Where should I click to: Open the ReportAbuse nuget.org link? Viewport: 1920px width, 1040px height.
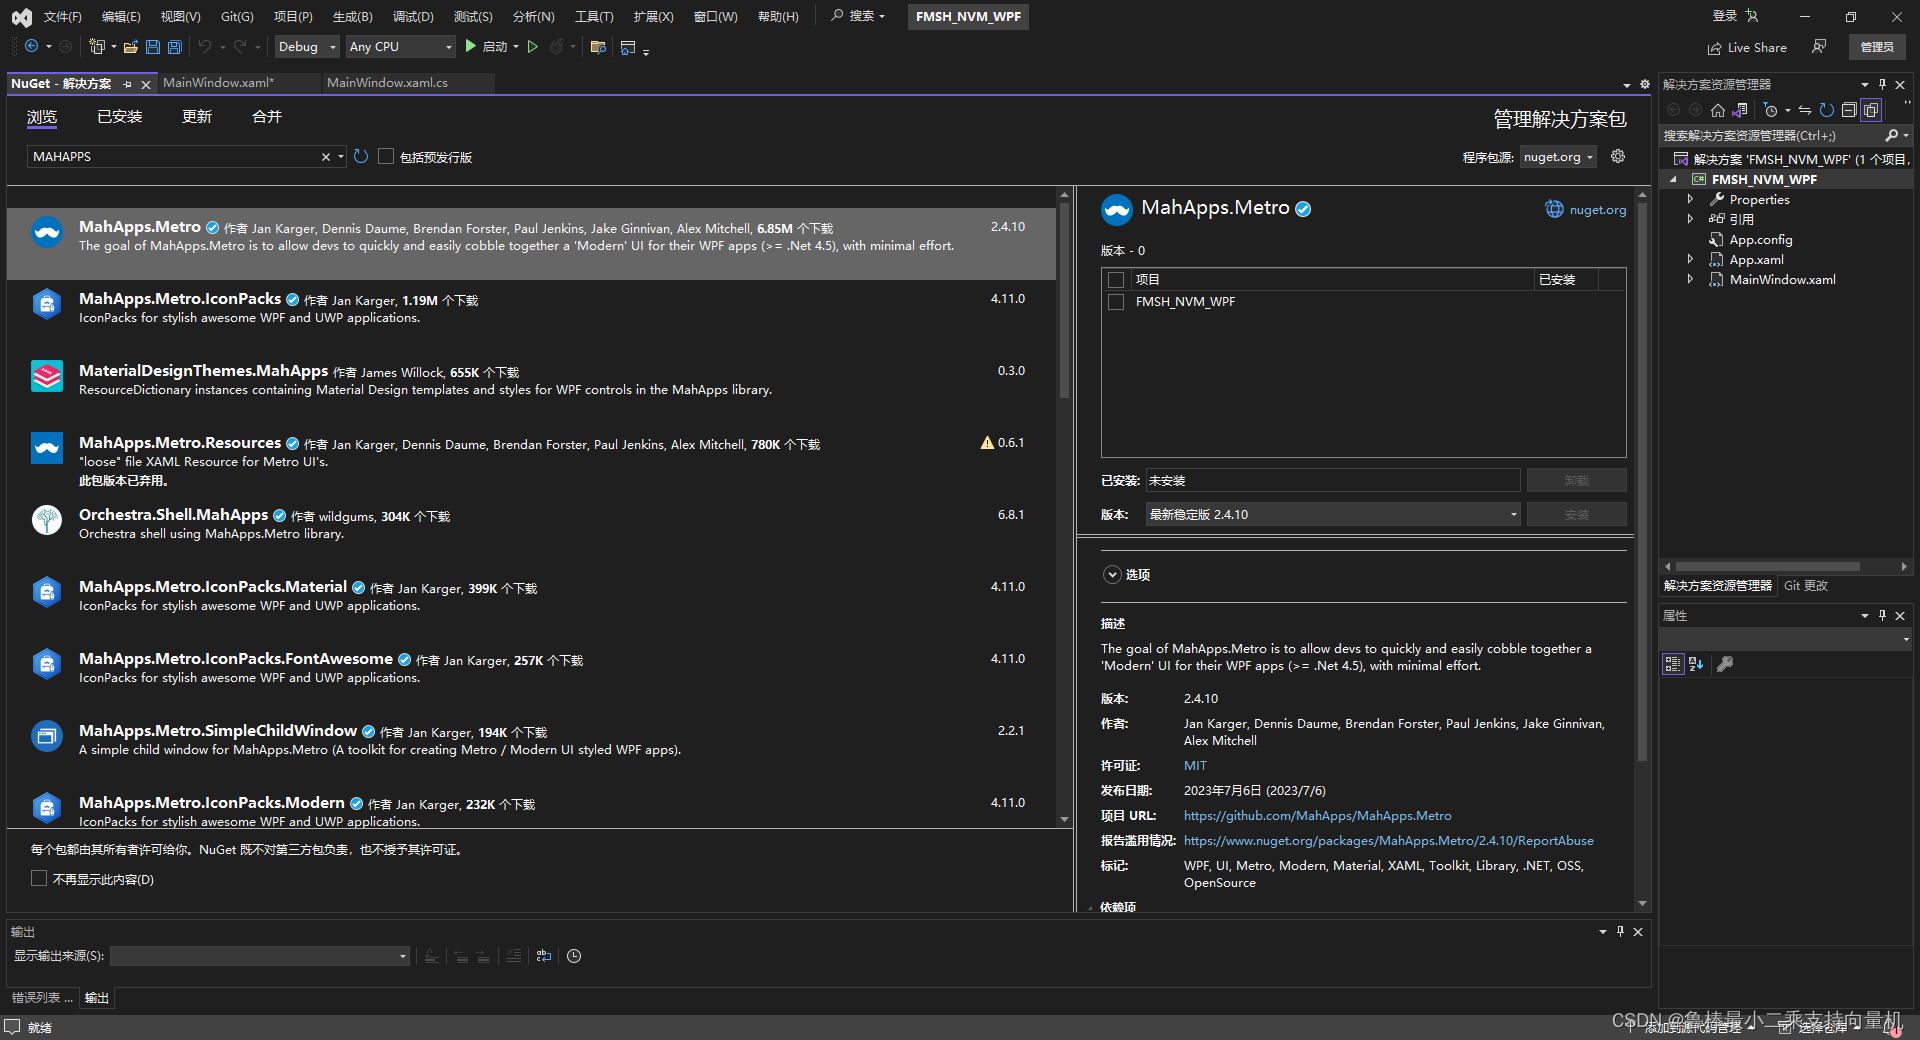[1389, 841]
